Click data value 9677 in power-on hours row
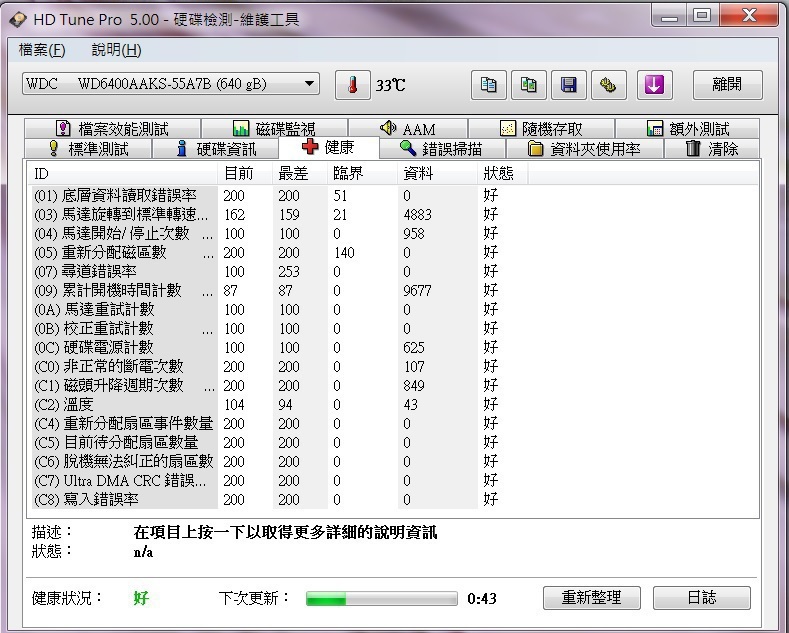This screenshot has width=789, height=633. pos(417,290)
